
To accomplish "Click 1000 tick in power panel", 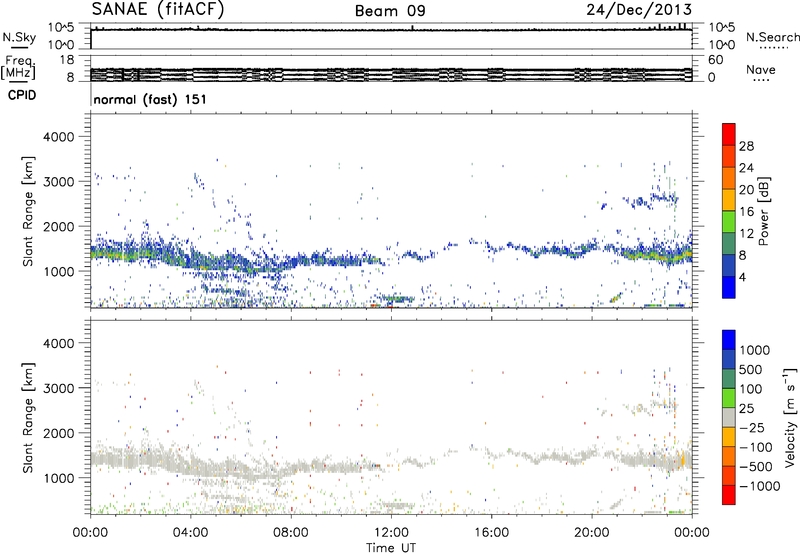I will coord(58,271).
